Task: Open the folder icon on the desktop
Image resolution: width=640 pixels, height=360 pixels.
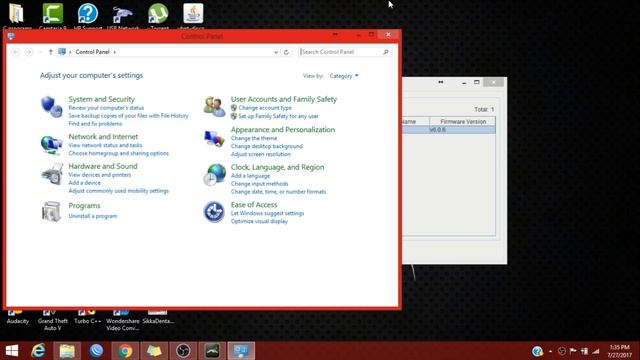Action: coord(17,16)
